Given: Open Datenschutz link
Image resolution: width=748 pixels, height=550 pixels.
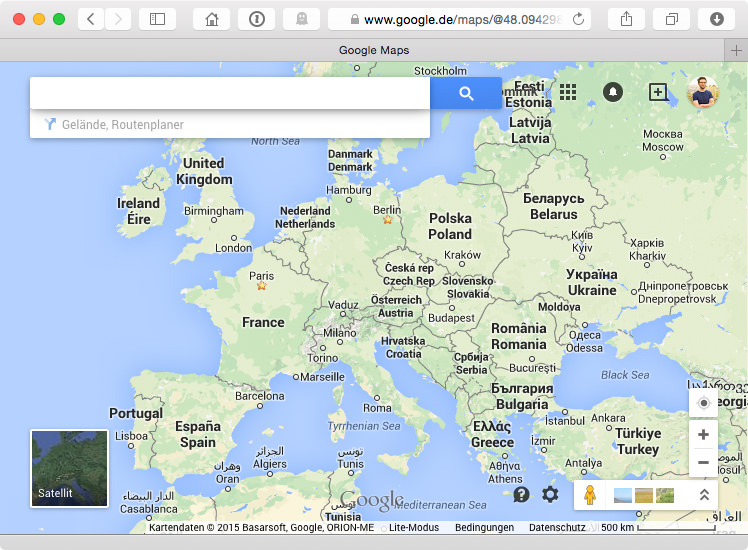Looking at the screenshot, I should (557, 528).
